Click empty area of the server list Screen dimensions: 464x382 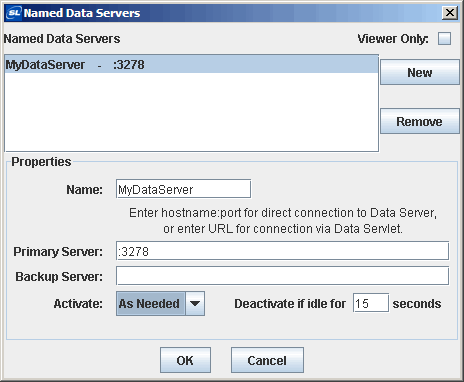click(192, 112)
